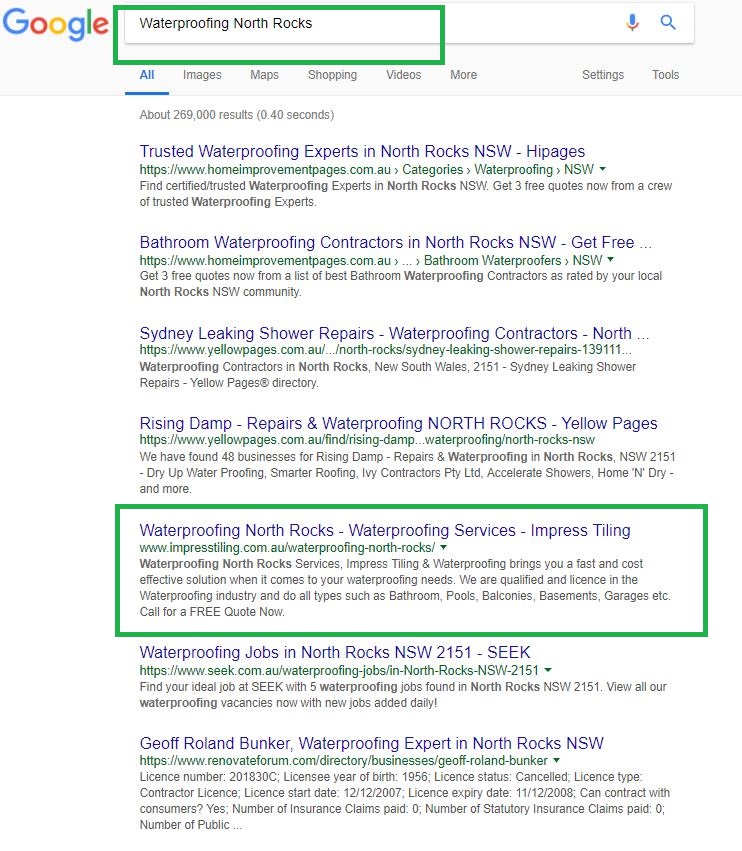This screenshot has height=851, width=742.
Task: Click snippet 'Get 3 free quotes now from a list'
Action: tap(401, 284)
